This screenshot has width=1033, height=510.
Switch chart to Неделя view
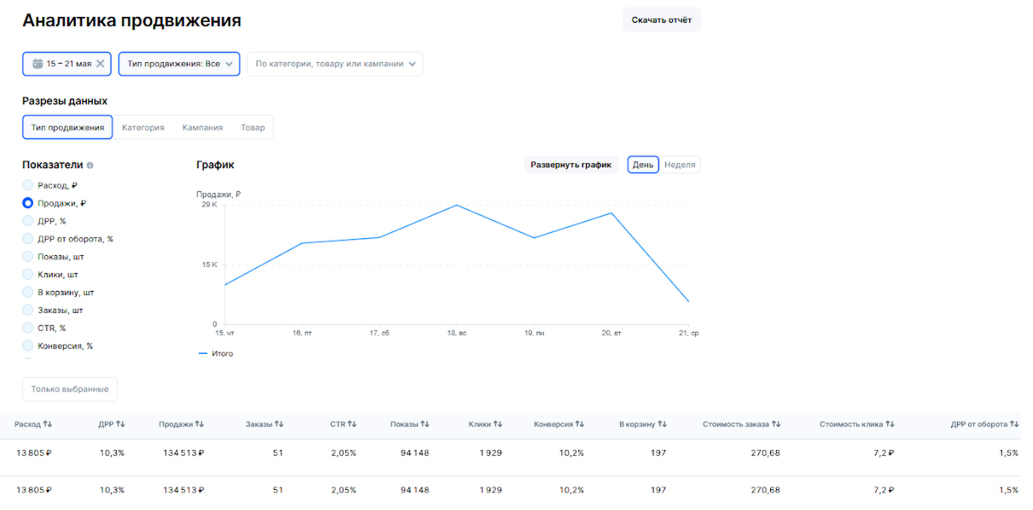(680, 165)
